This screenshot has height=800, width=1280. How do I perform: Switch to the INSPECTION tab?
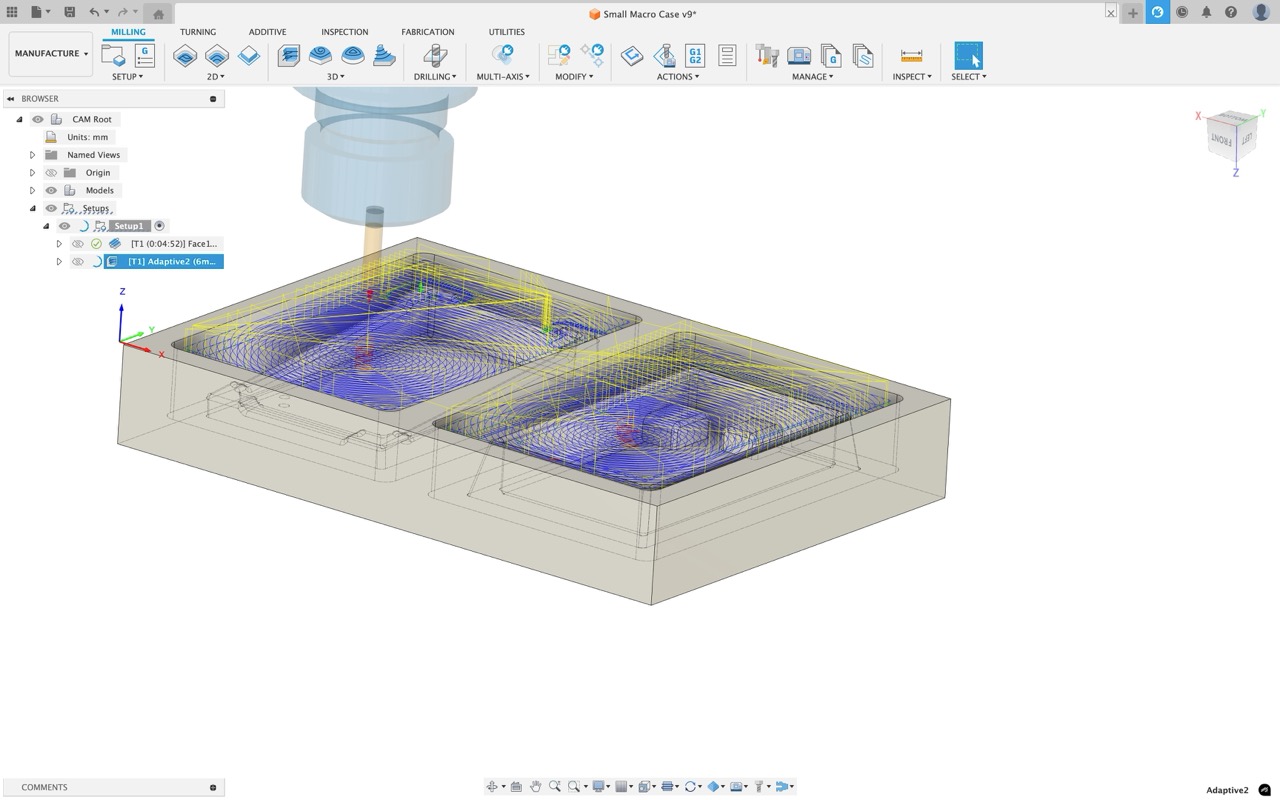pos(344,32)
